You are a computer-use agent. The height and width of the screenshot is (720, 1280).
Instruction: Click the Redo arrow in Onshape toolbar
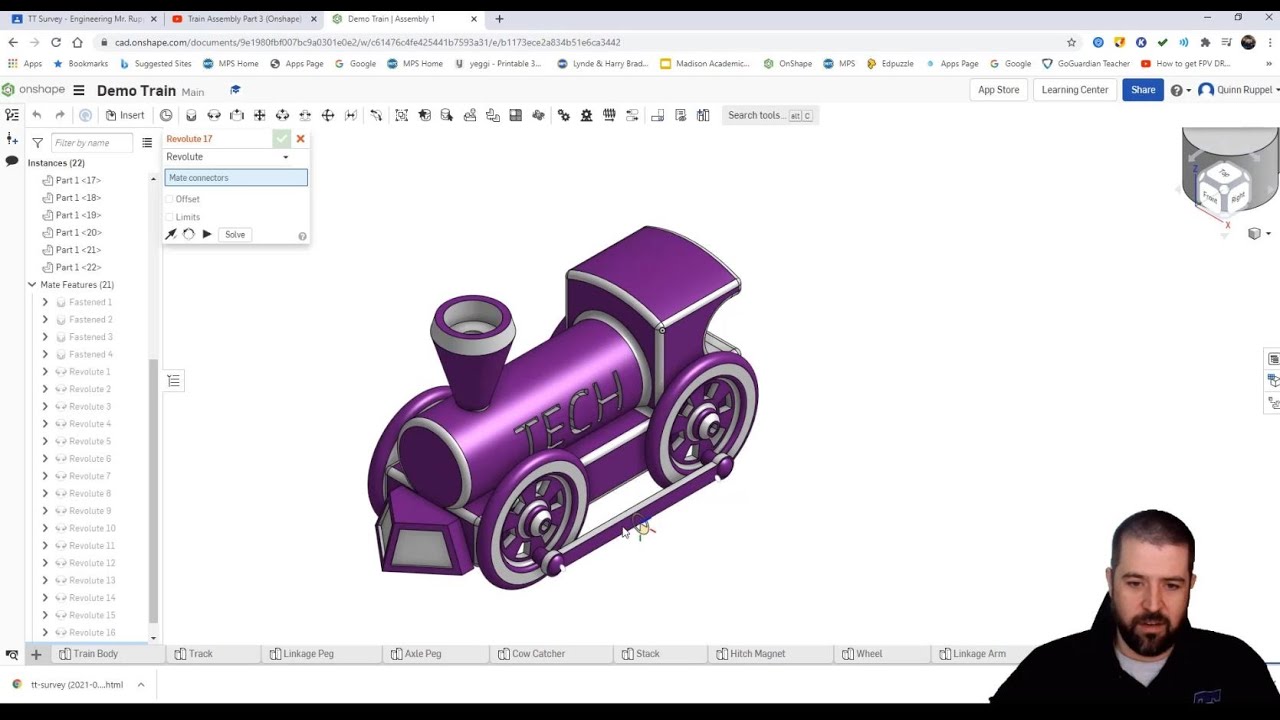coord(60,115)
